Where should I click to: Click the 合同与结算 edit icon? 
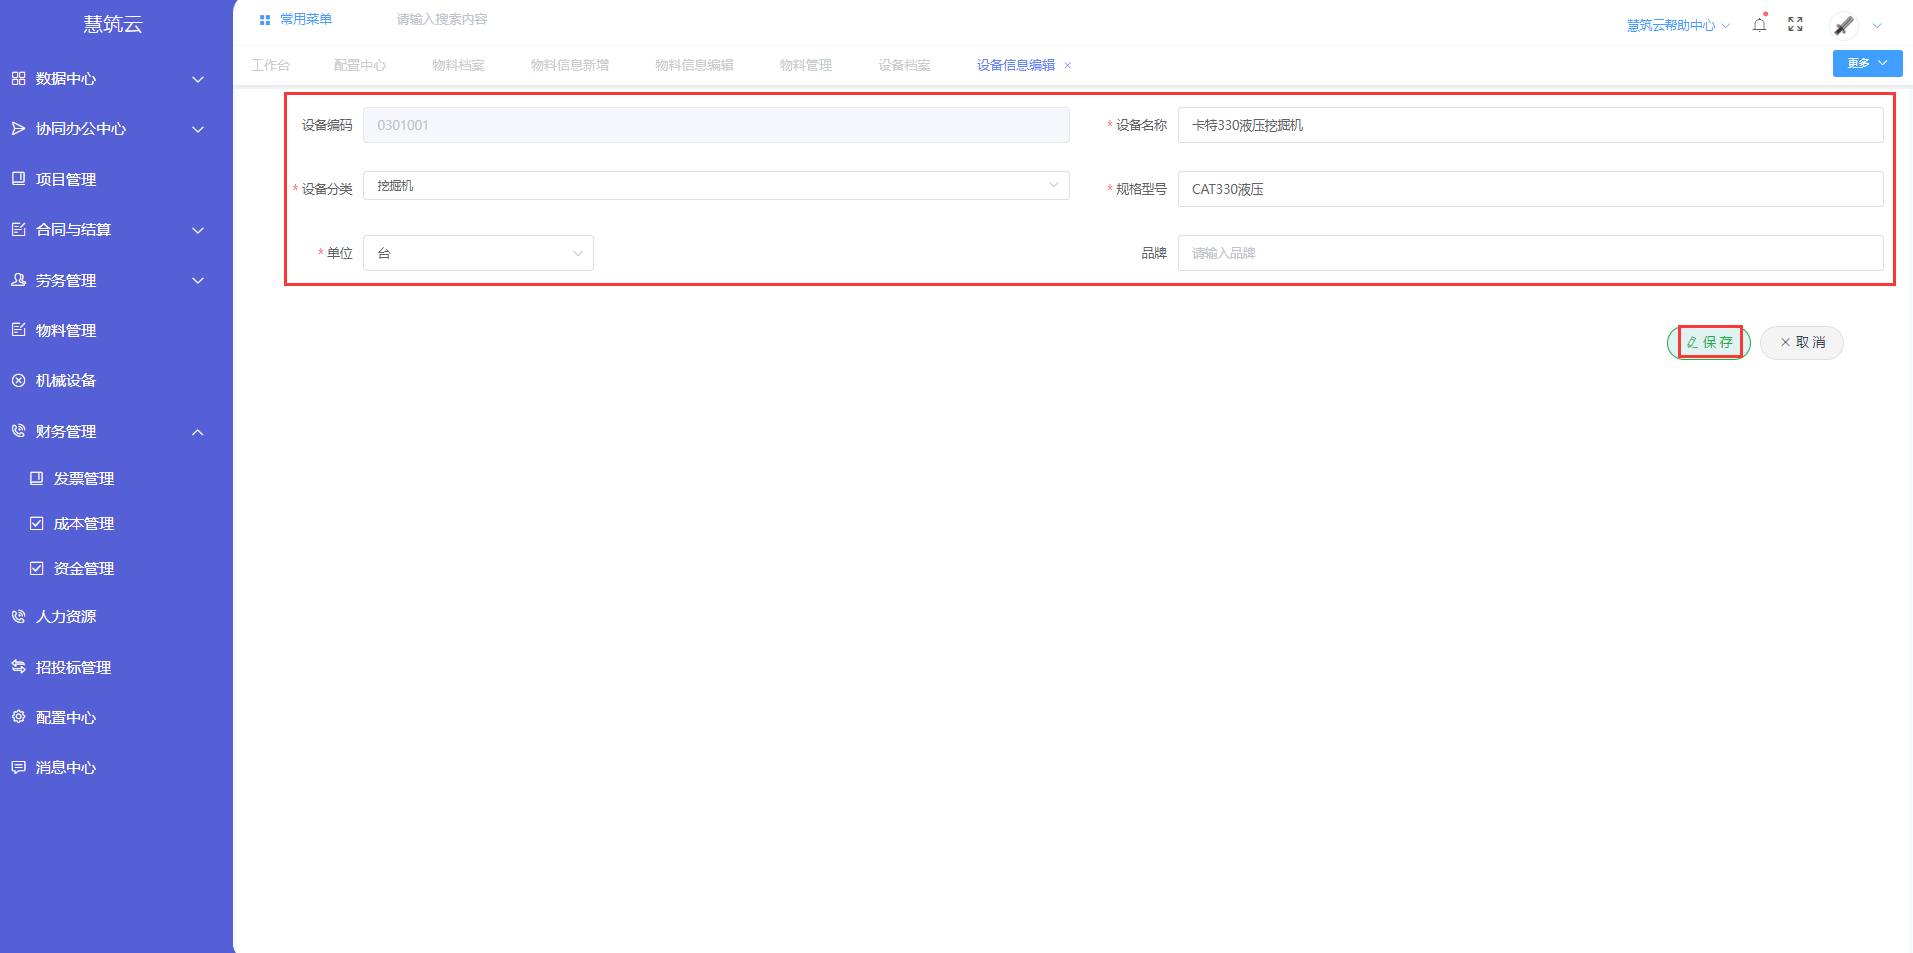coord(18,229)
